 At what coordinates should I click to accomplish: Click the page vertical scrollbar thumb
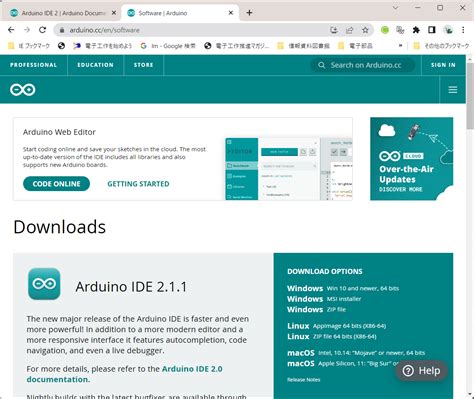tap(470, 95)
